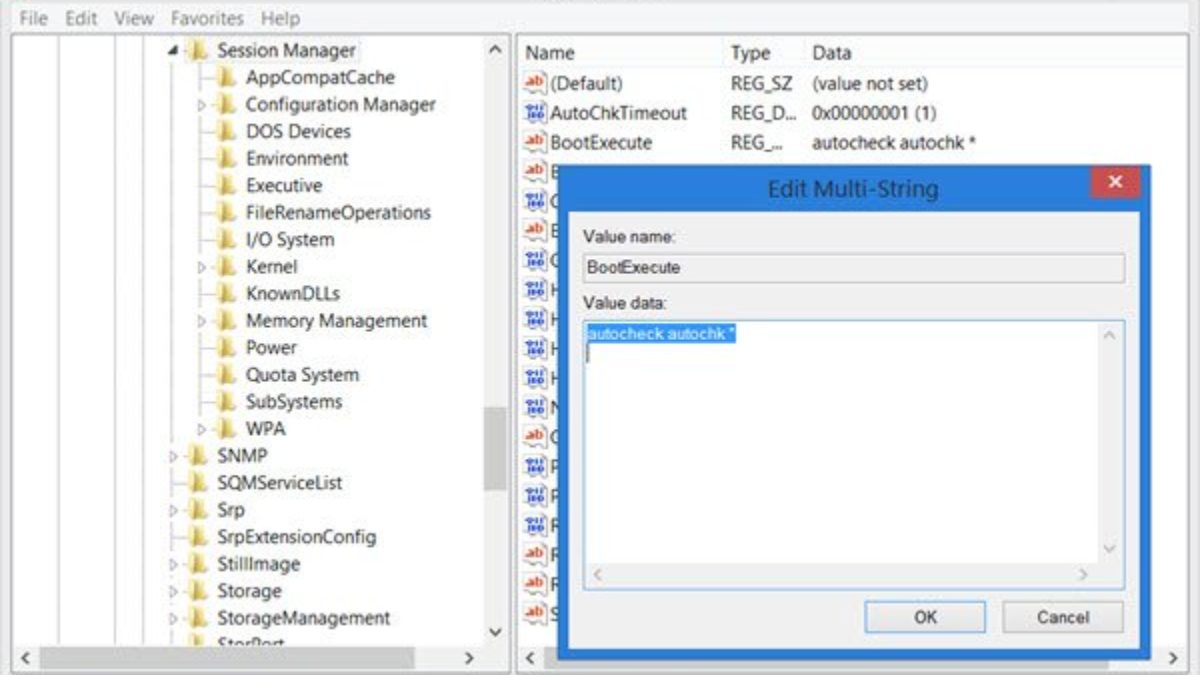Open the Edit menu

pyautogui.click(x=81, y=18)
